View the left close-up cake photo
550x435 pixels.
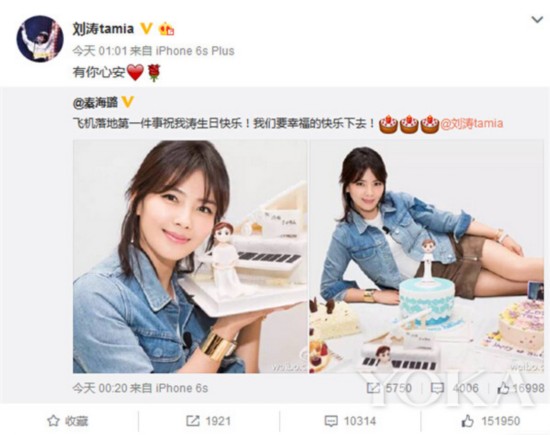[190, 256]
